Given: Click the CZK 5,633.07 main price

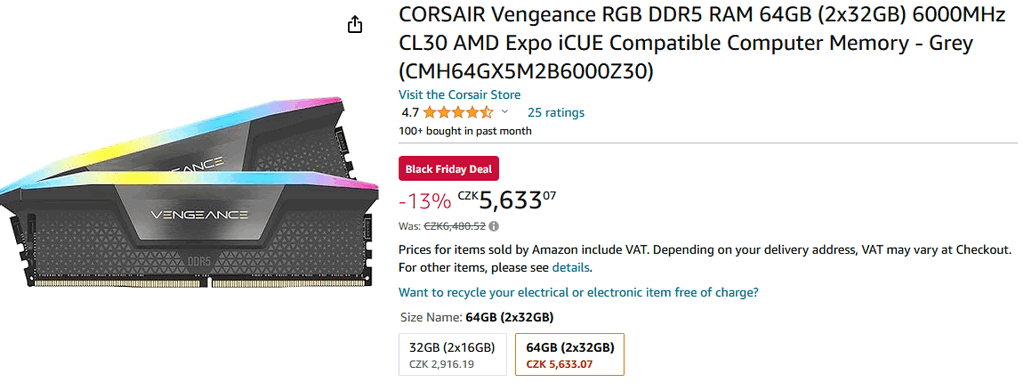Looking at the screenshot, I should point(507,199).
